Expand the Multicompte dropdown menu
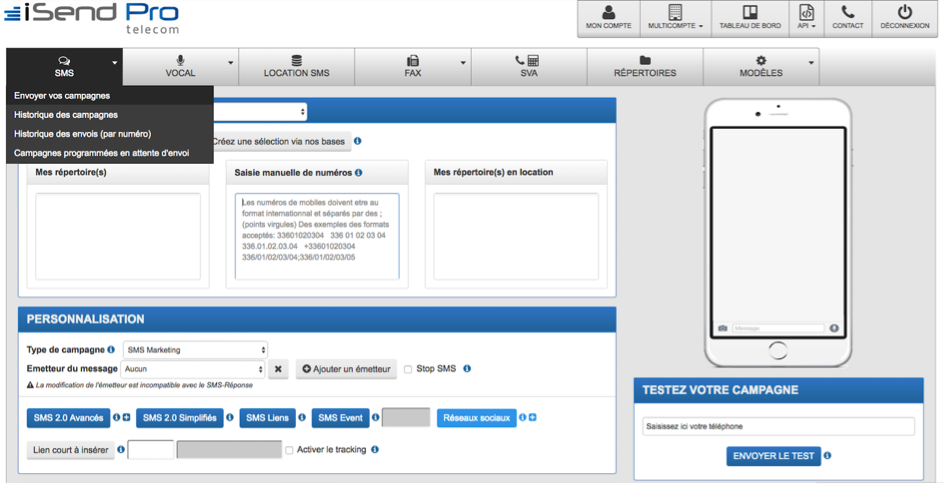 675,19
